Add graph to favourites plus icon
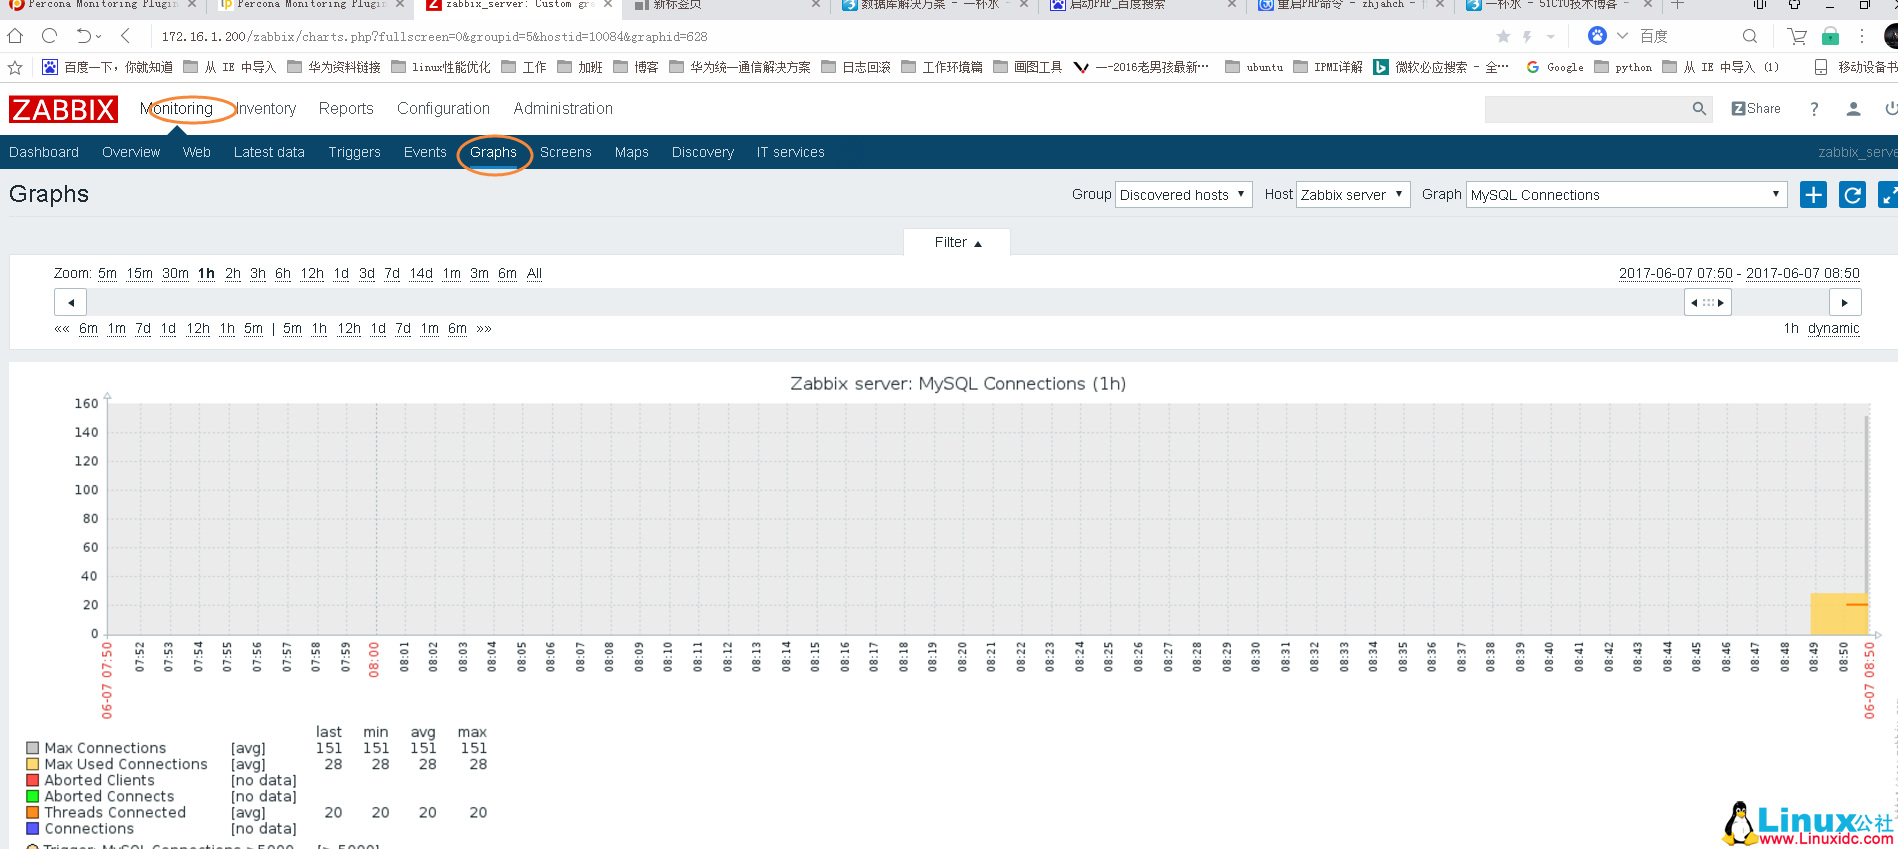This screenshot has width=1898, height=849. 1813,195
